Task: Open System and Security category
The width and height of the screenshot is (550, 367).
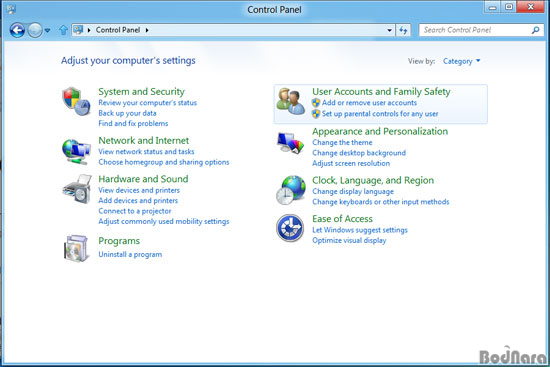Action: 141,92
